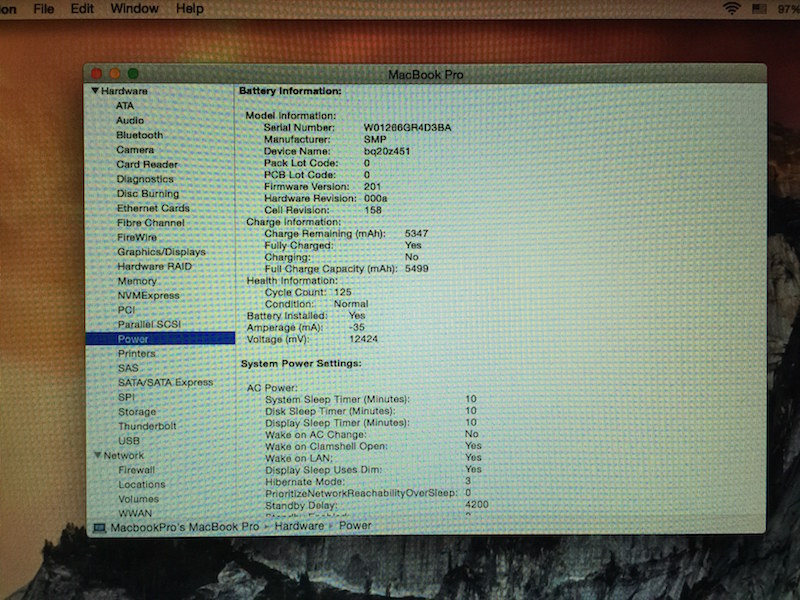Collapse the Network section triangle
This screenshot has height=600, width=800.
click(97, 455)
